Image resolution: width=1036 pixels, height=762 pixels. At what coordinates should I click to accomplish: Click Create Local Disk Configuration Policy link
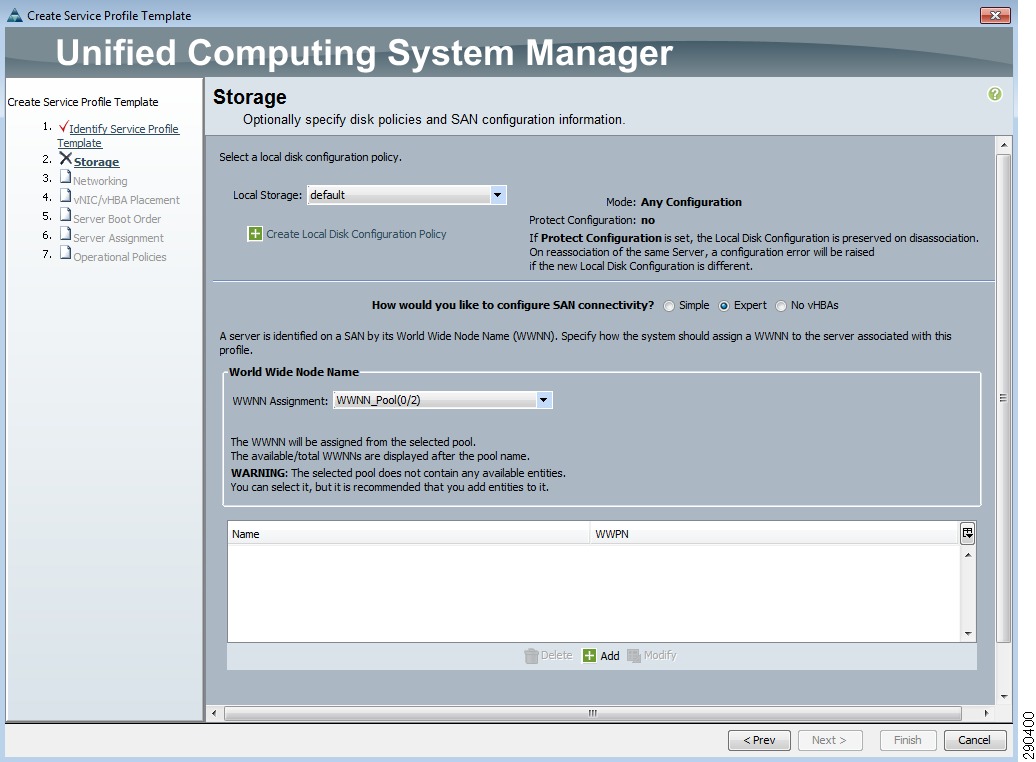click(356, 234)
